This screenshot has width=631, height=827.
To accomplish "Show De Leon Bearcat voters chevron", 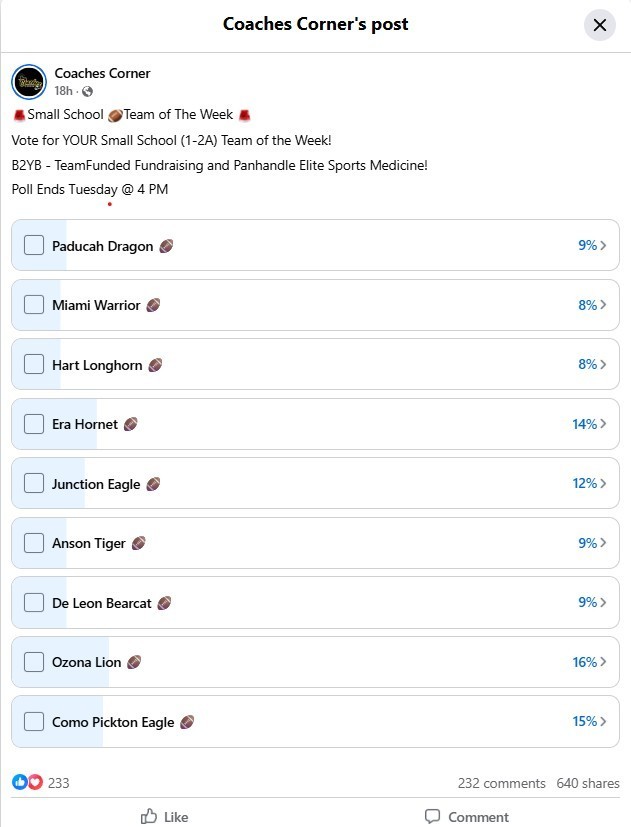I will (603, 603).
